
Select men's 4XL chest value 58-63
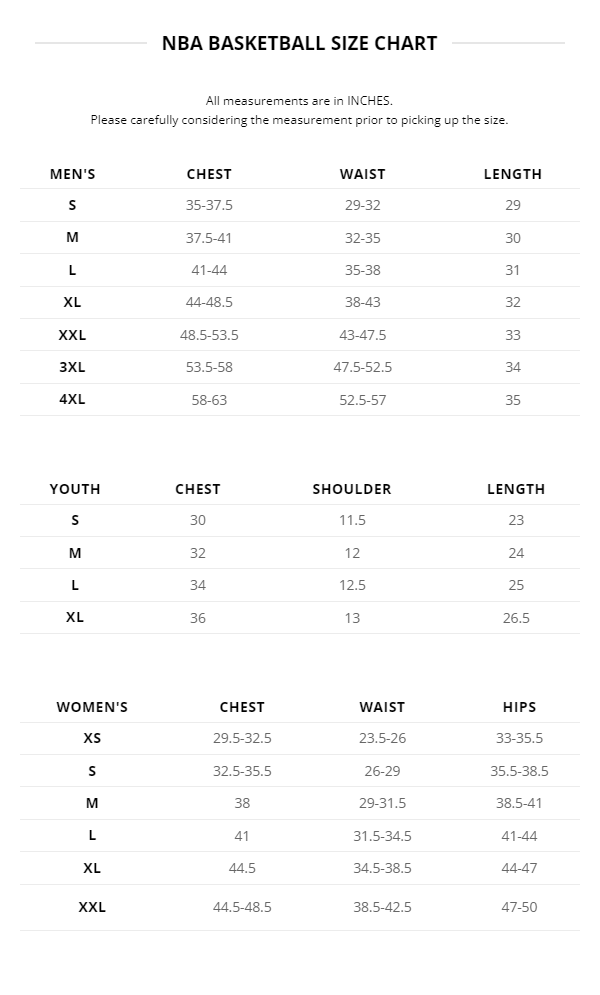pyautogui.click(x=209, y=400)
